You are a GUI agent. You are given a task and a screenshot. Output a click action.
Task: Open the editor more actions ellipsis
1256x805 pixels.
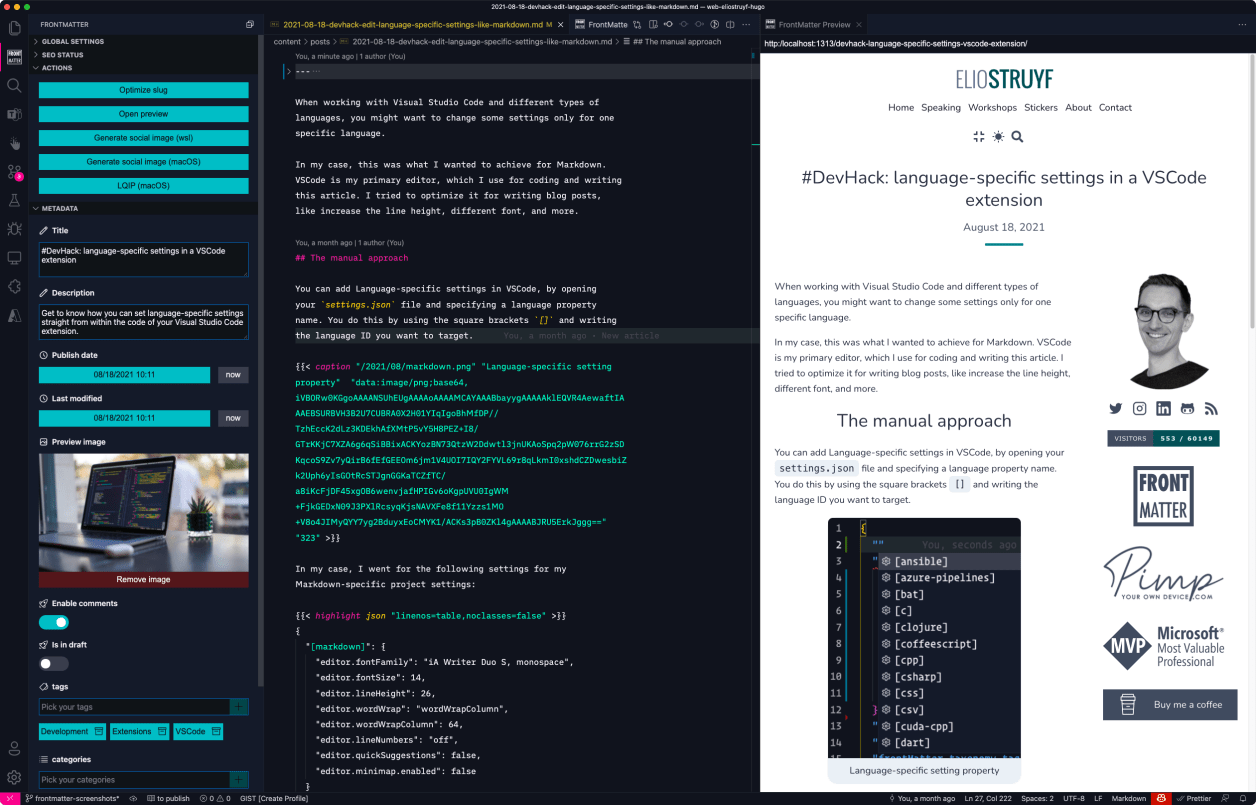point(747,24)
